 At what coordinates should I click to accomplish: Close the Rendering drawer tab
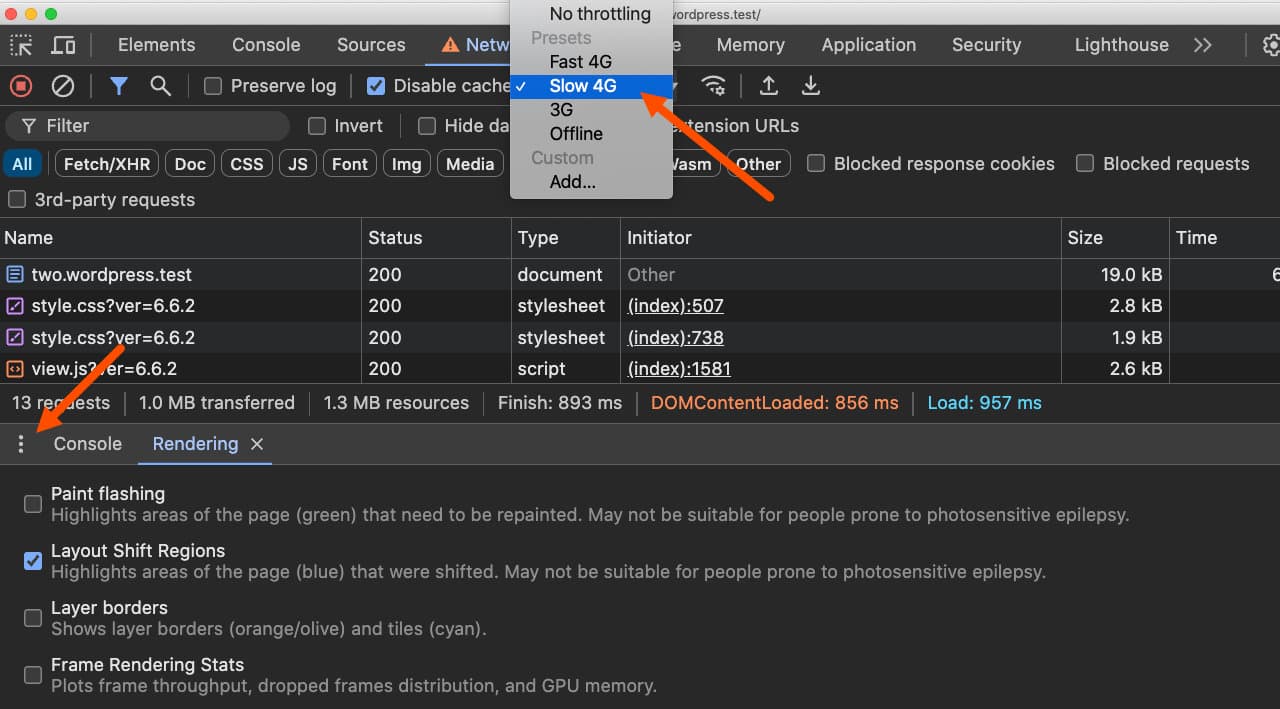coord(257,444)
